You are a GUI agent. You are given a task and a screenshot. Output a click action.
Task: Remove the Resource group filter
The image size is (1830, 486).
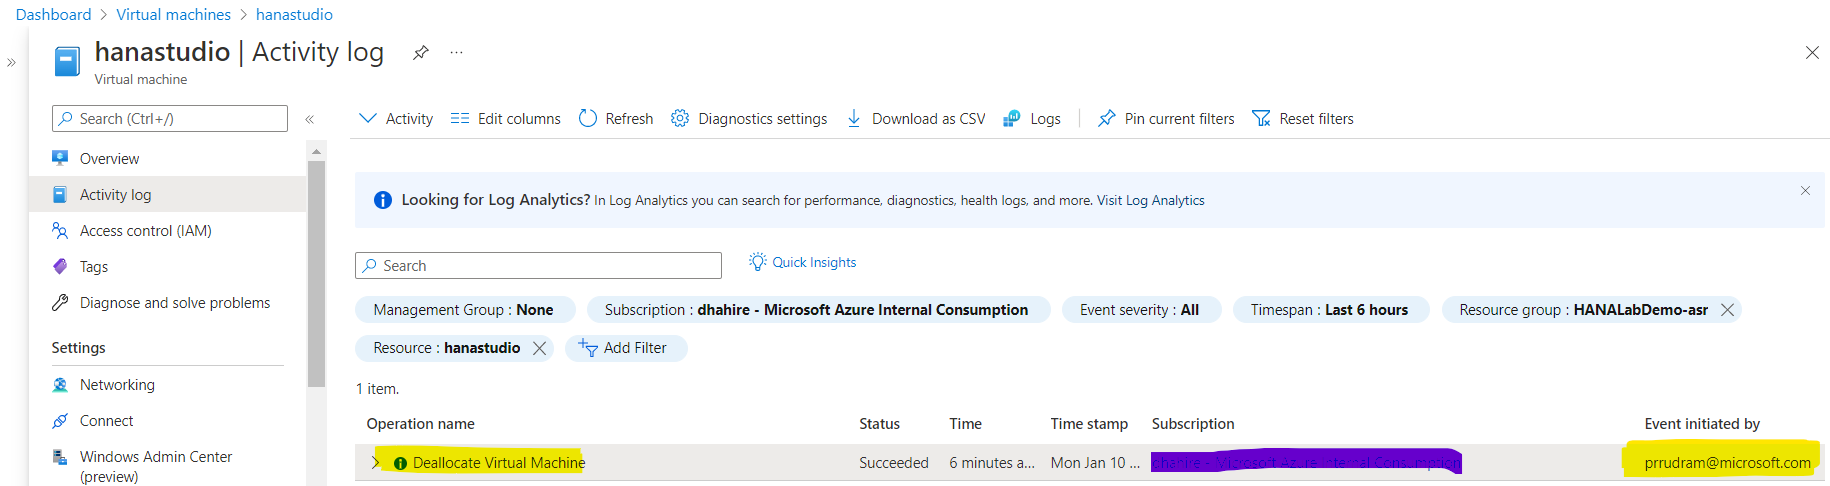coord(1727,310)
